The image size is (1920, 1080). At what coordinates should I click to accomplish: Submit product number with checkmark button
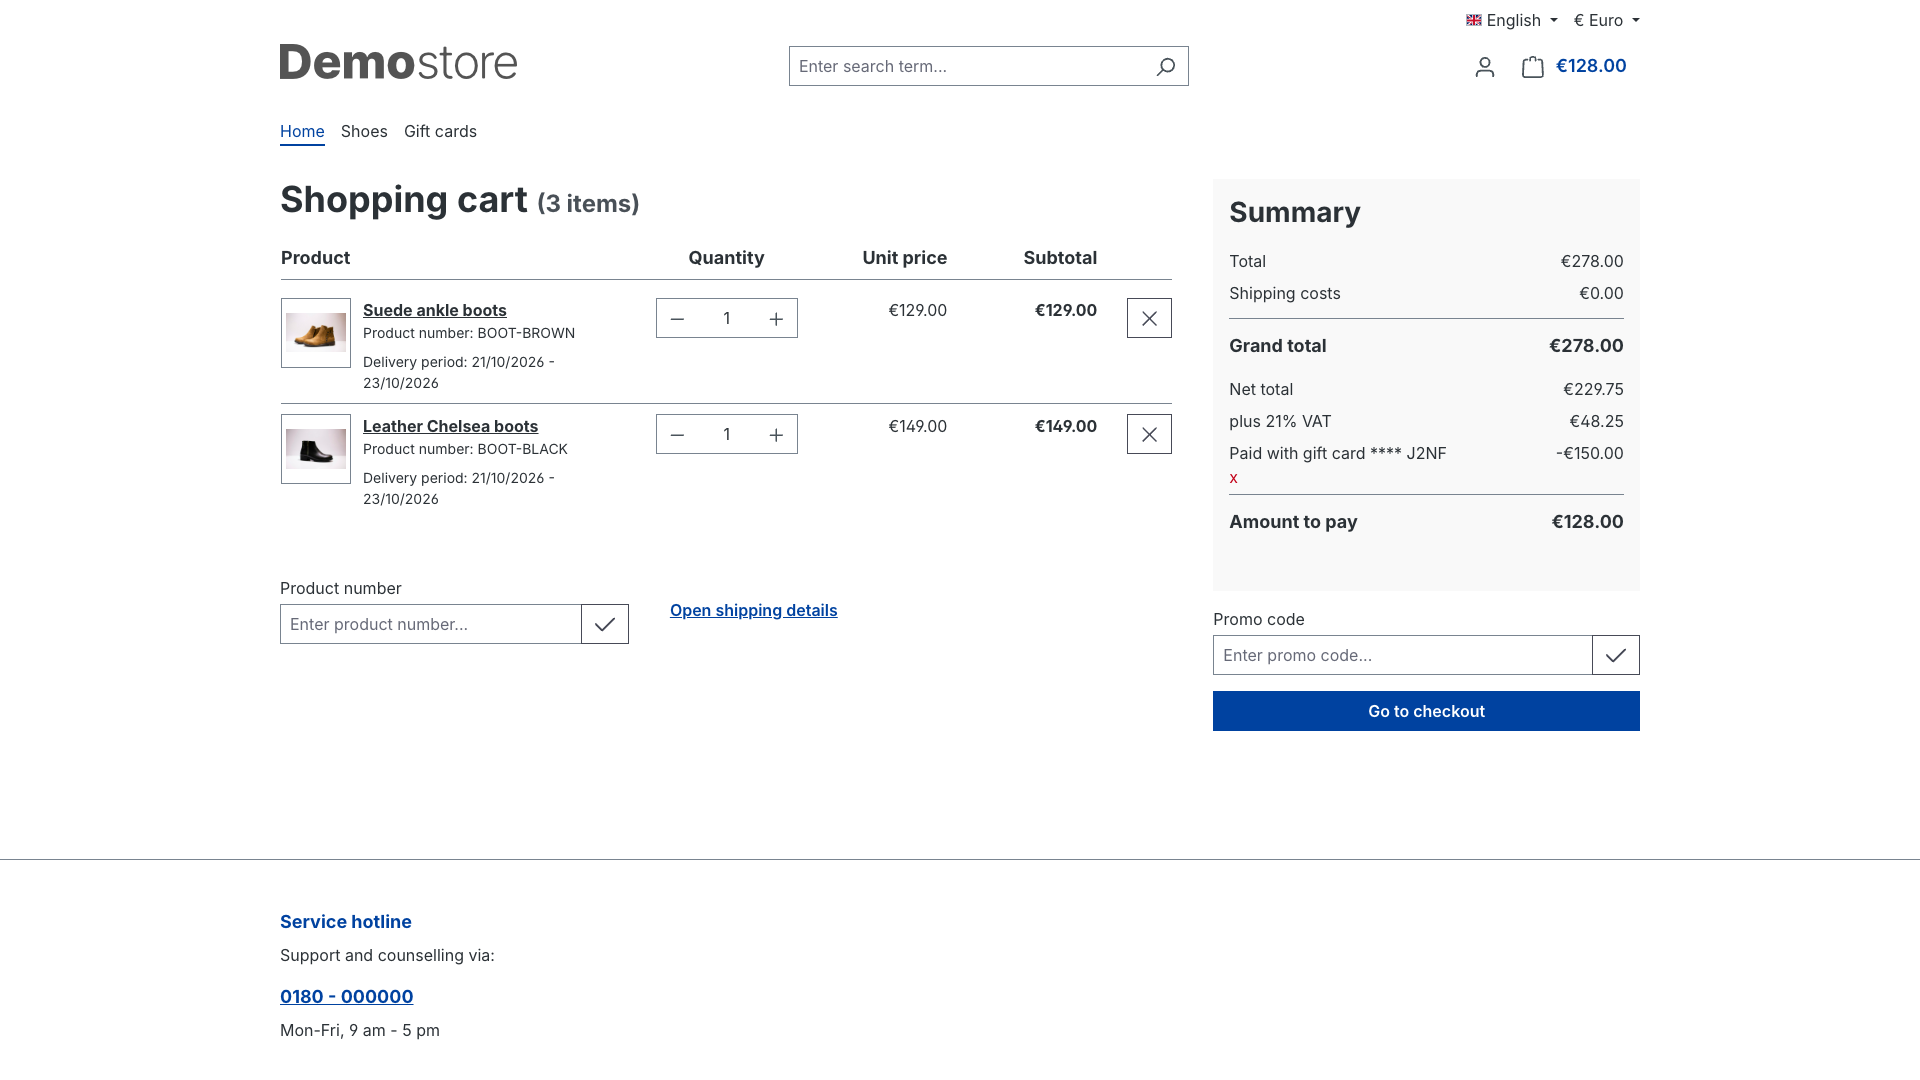coord(605,624)
